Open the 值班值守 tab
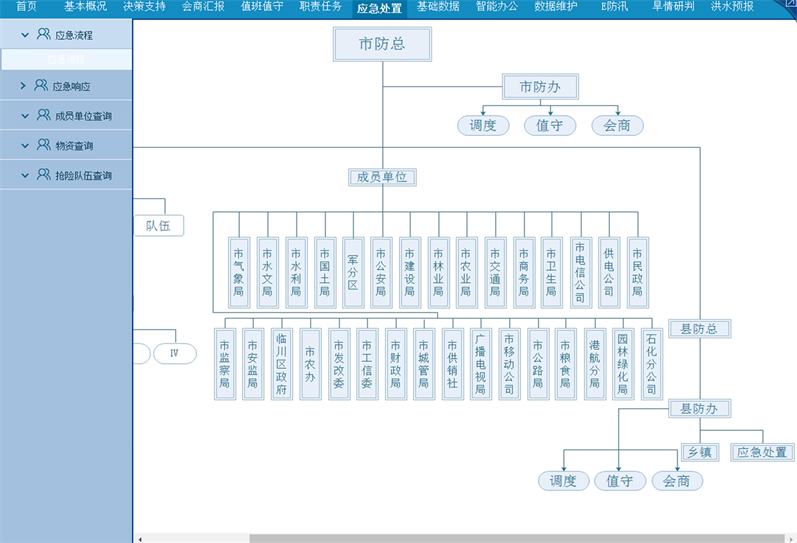Viewport: 797px width, 543px height. (262, 7)
